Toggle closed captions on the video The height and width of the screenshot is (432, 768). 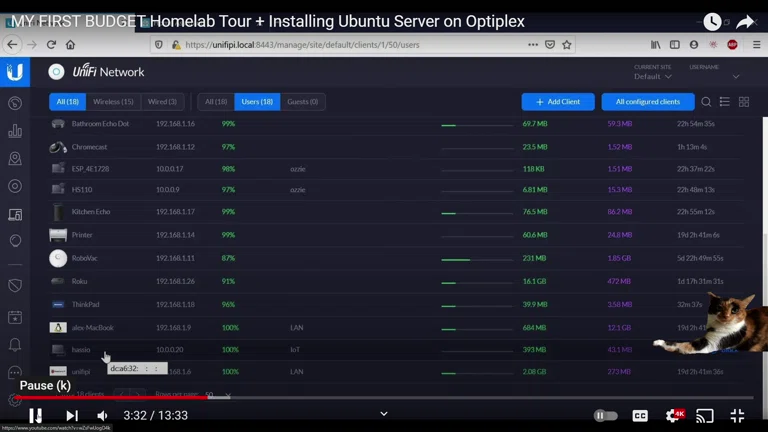coord(640,415)
